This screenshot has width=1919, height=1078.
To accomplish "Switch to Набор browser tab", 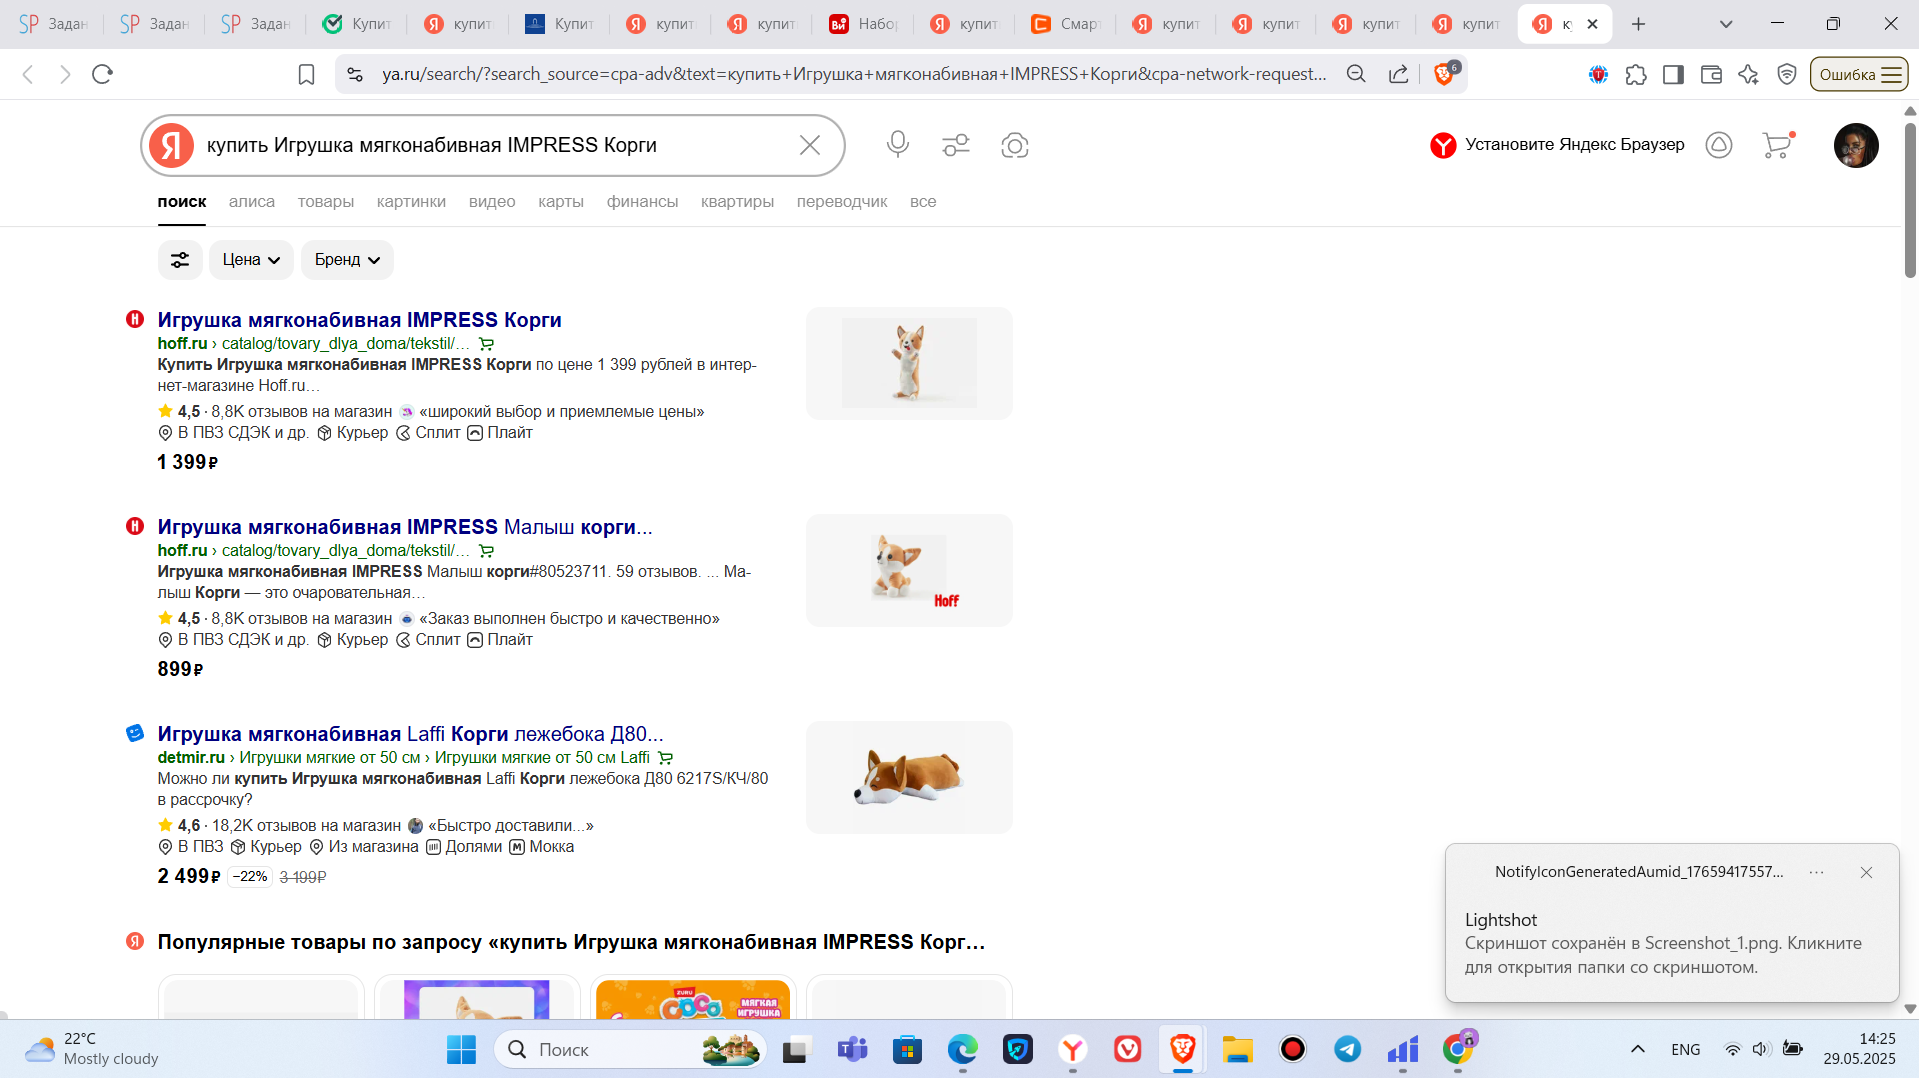I will tap(863, 24).
